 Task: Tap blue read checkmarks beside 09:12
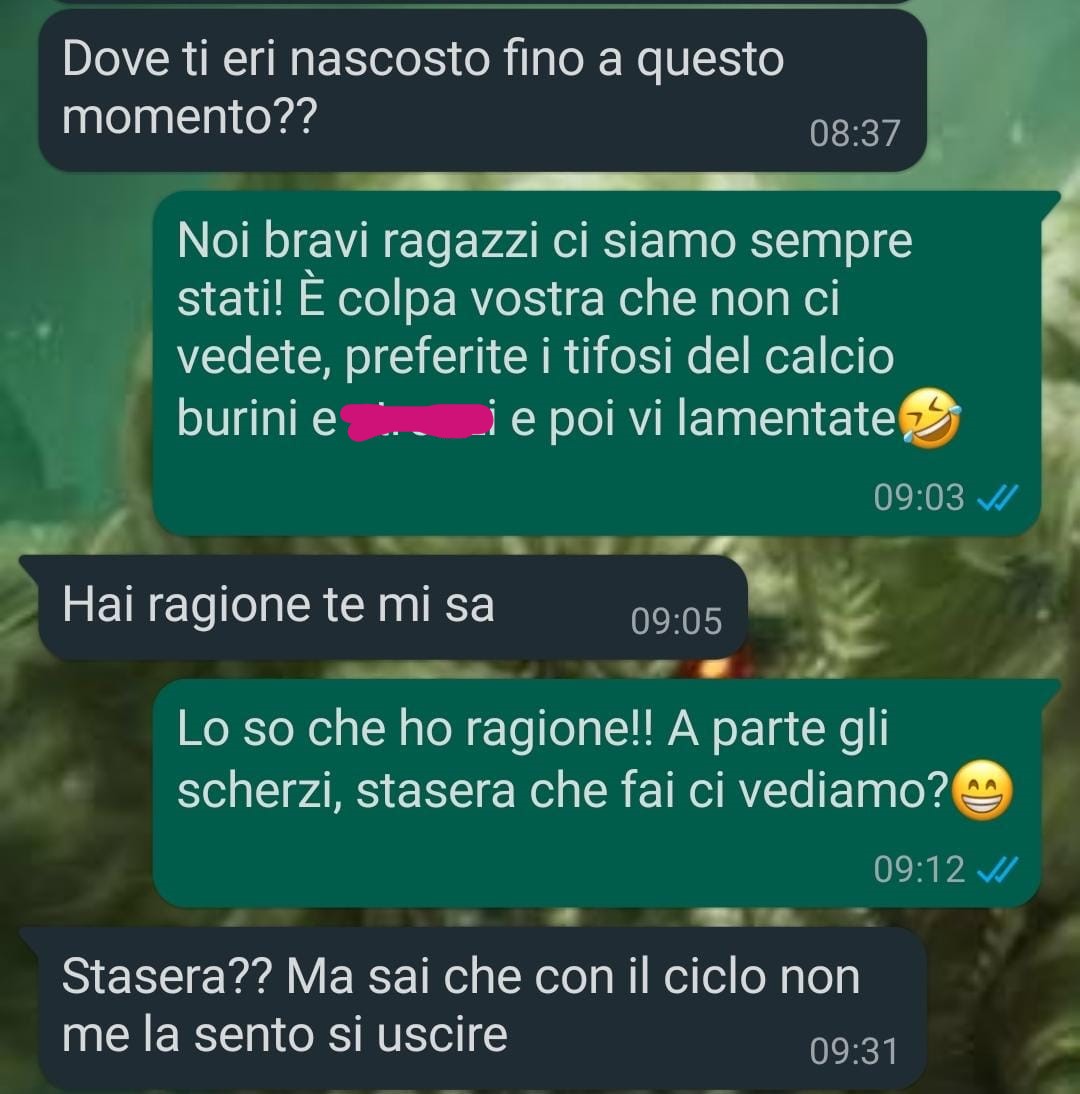[998, 869]
